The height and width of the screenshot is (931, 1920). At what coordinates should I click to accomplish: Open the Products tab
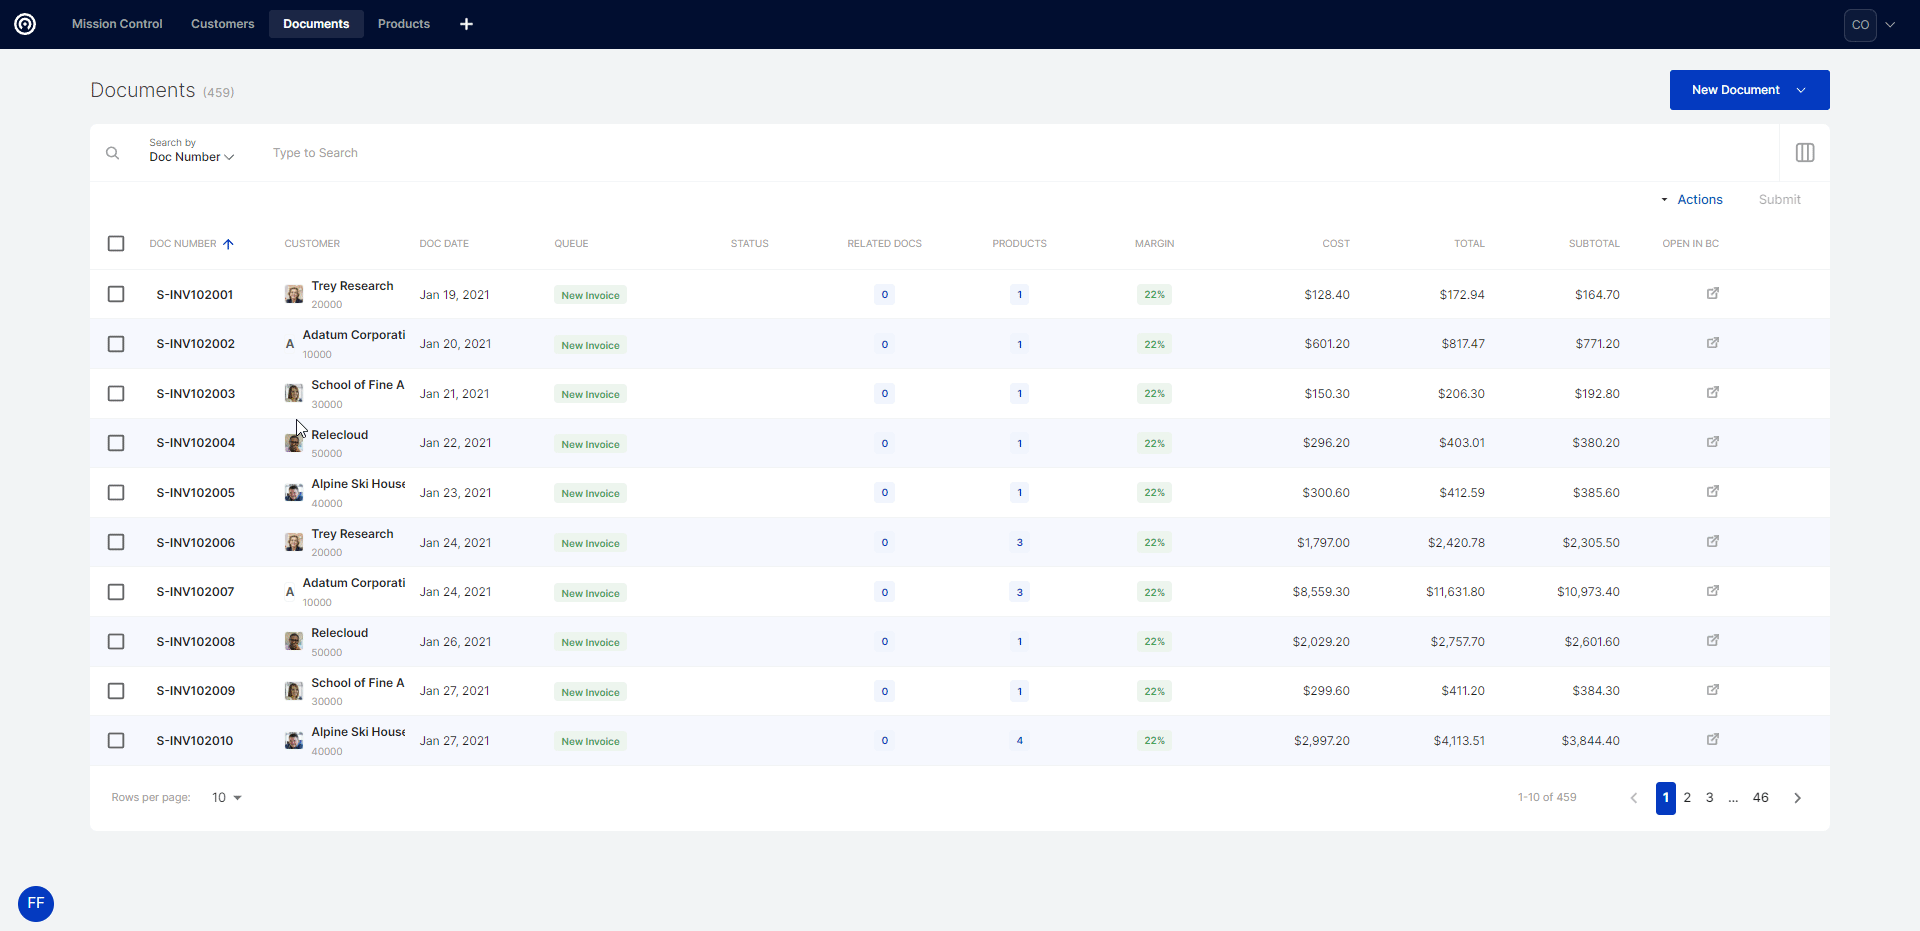pos(403,24)
